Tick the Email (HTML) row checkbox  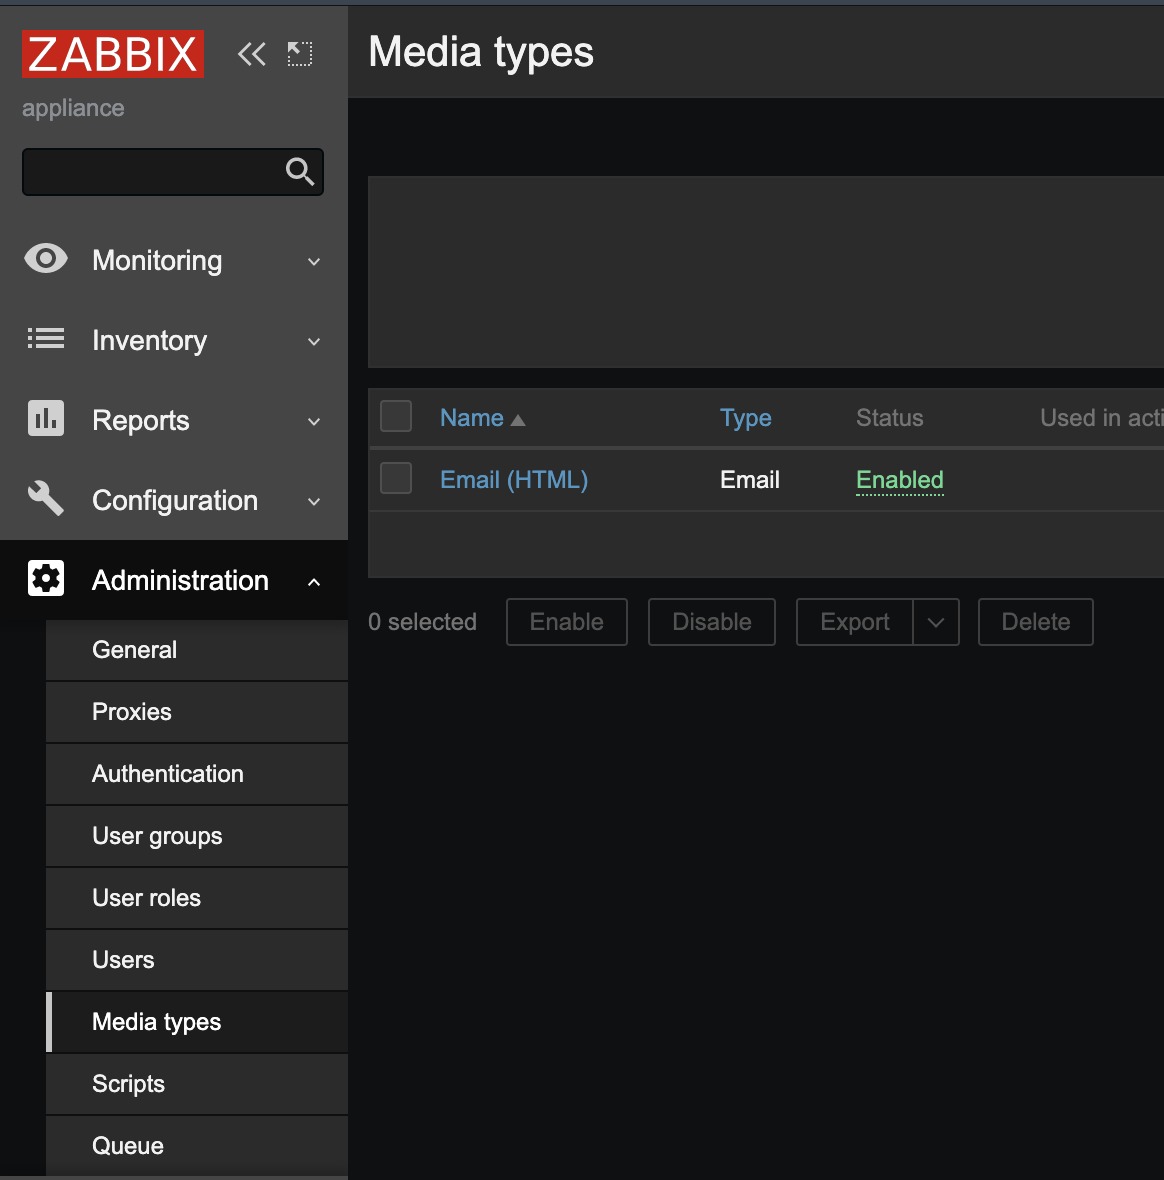pos(396,478)
